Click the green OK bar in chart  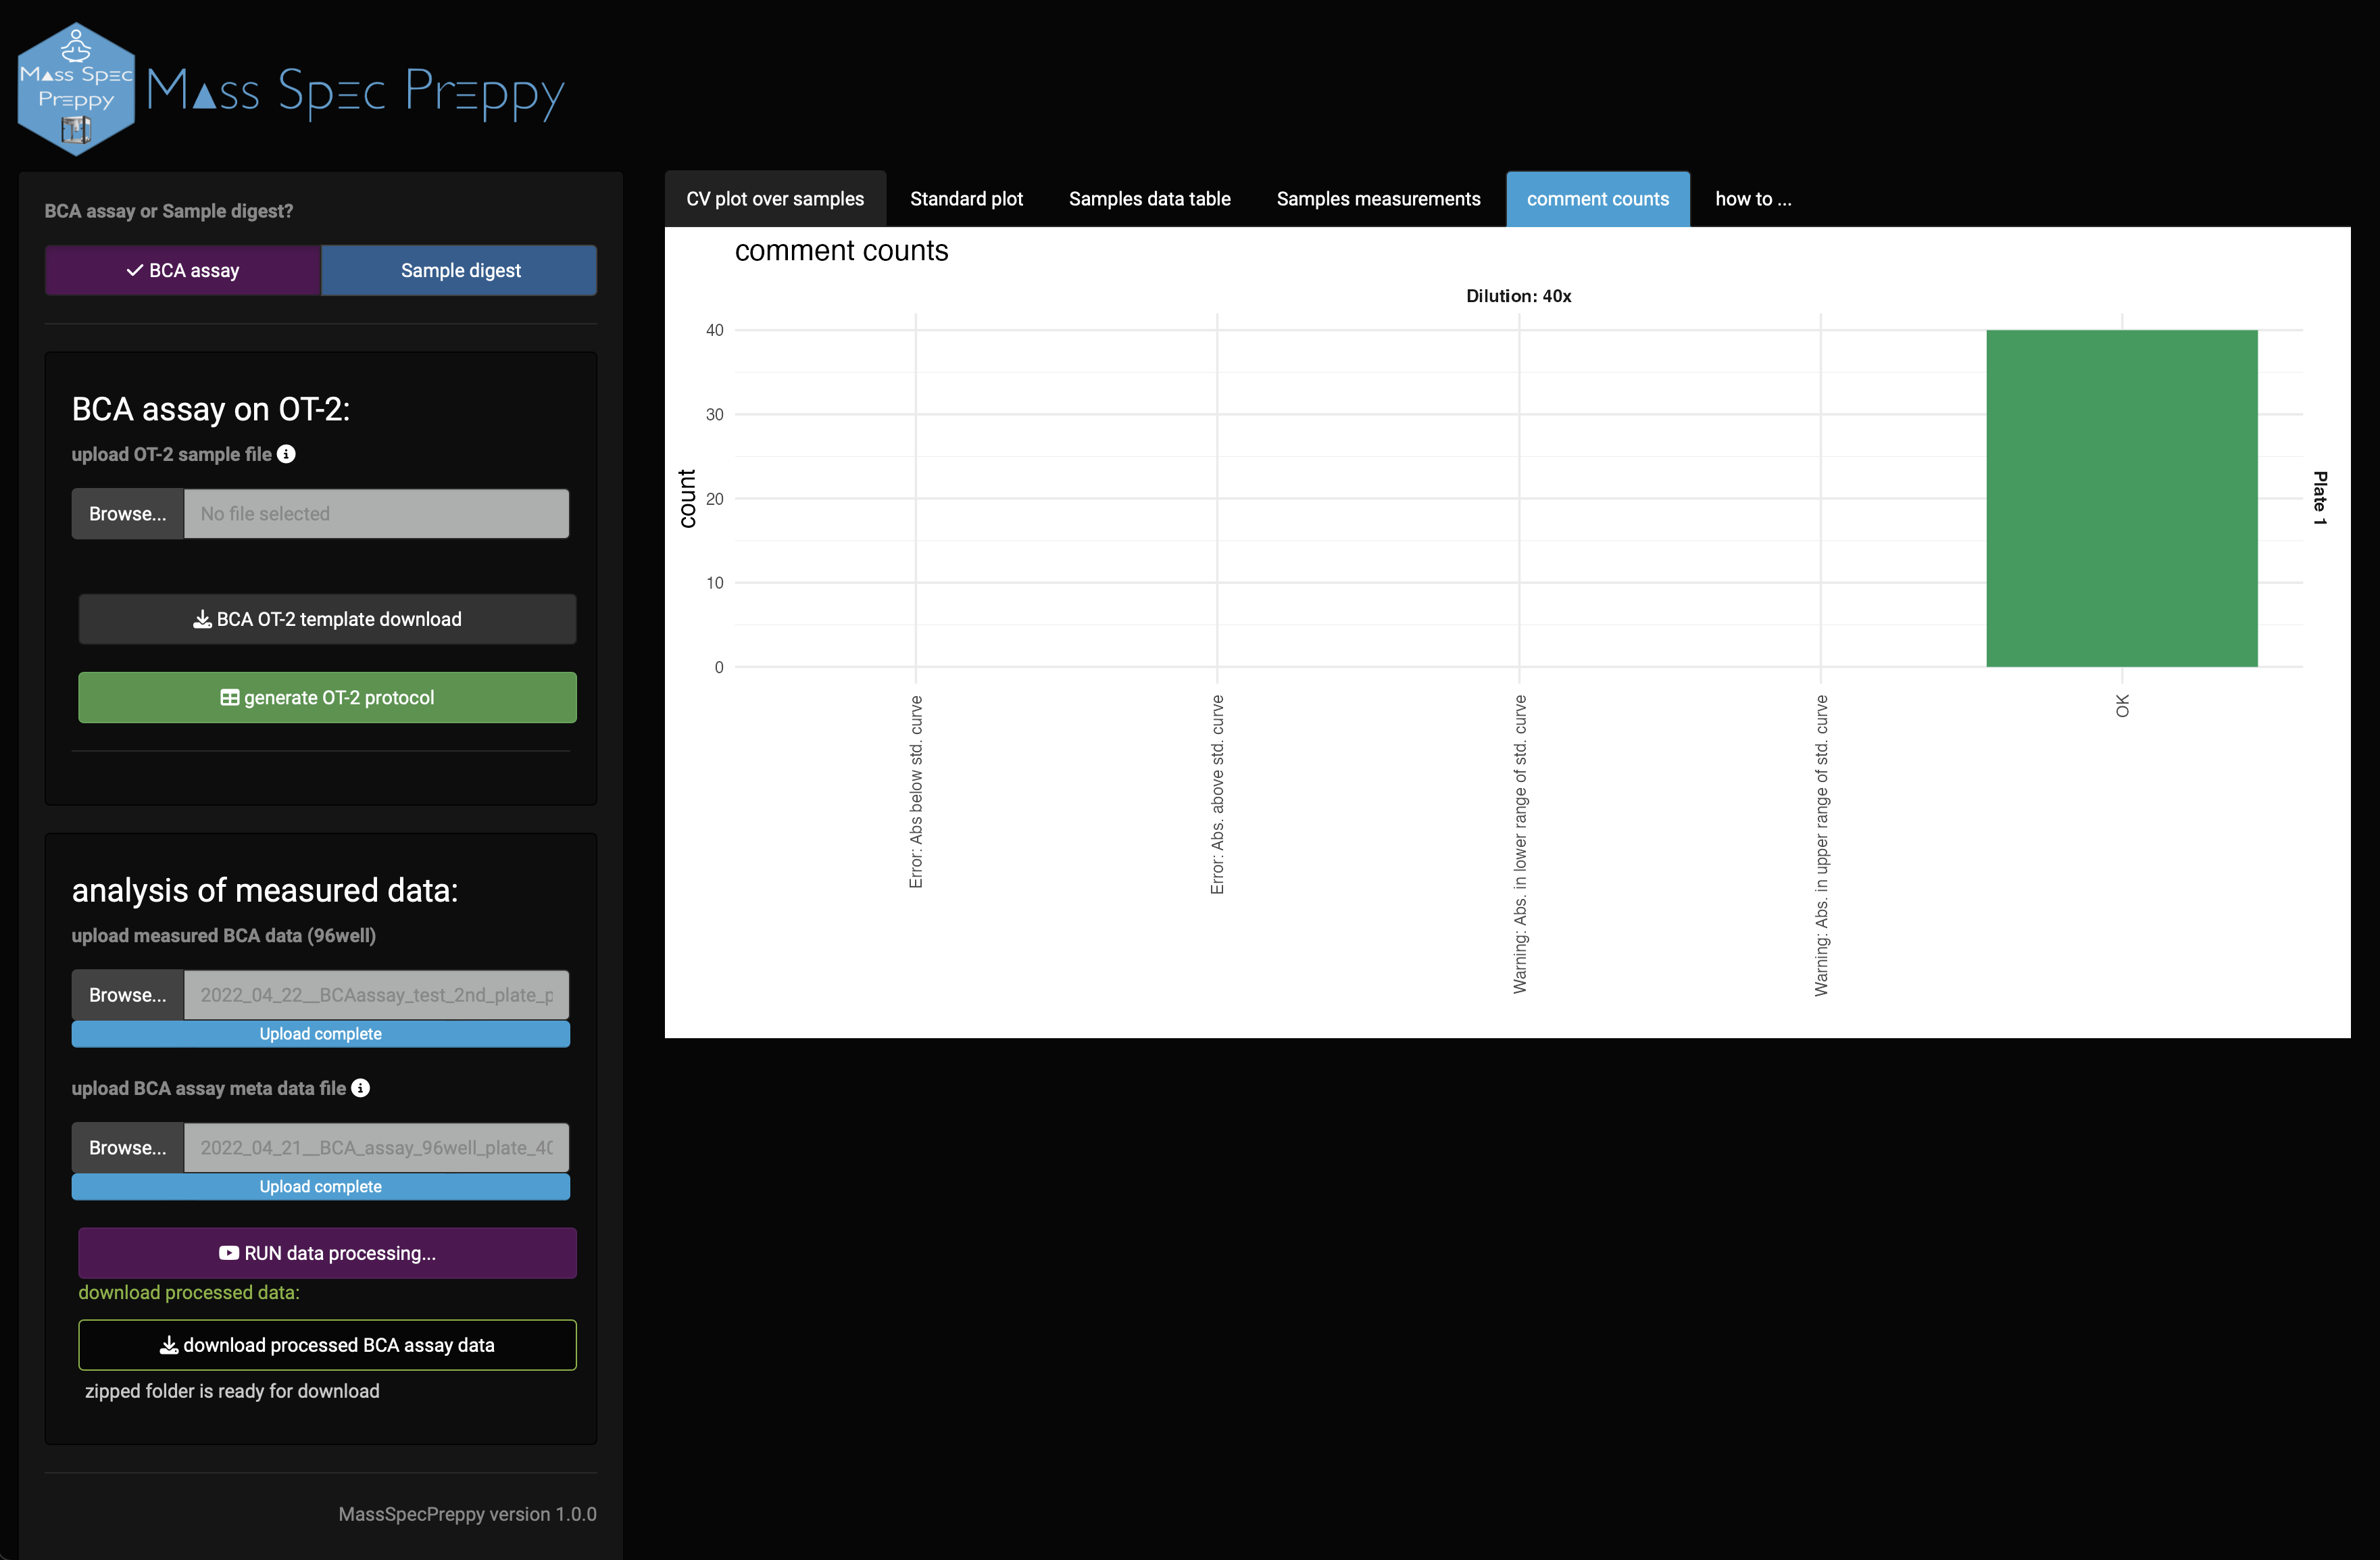[2120, 498]
